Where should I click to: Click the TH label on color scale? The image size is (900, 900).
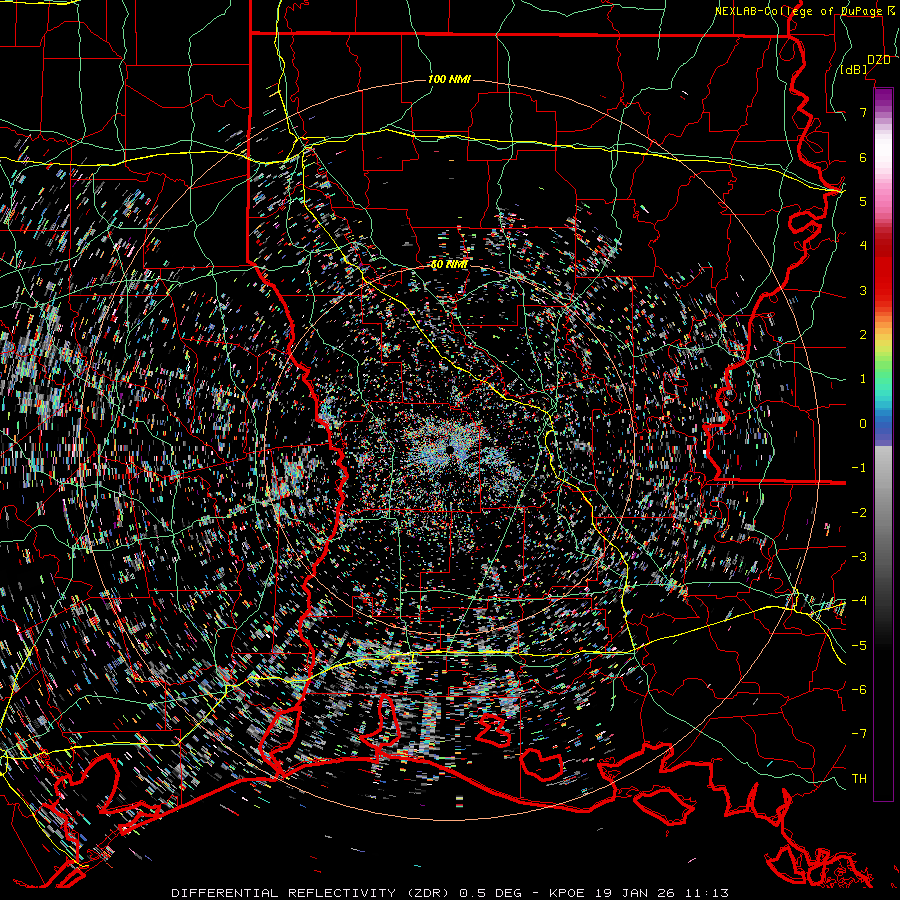tap(859, 778)
